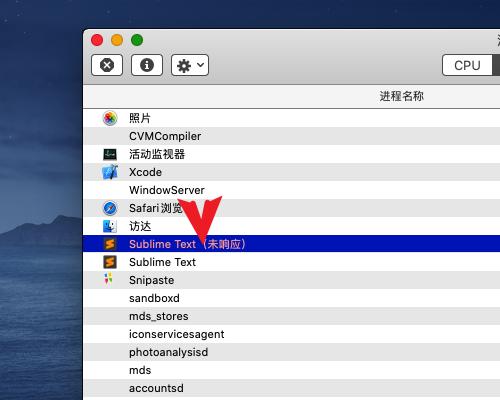Select the WindowServer process row

(x=291, y=190)
